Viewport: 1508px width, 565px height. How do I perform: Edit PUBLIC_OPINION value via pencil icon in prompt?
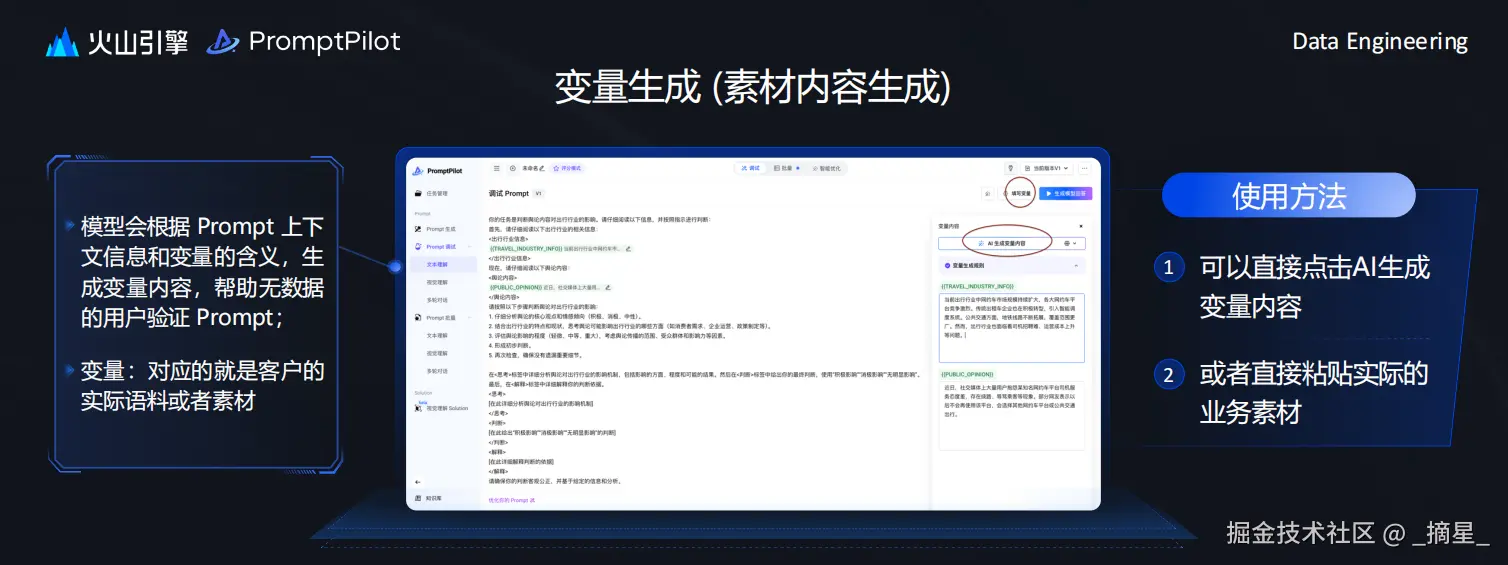(608, 287)
